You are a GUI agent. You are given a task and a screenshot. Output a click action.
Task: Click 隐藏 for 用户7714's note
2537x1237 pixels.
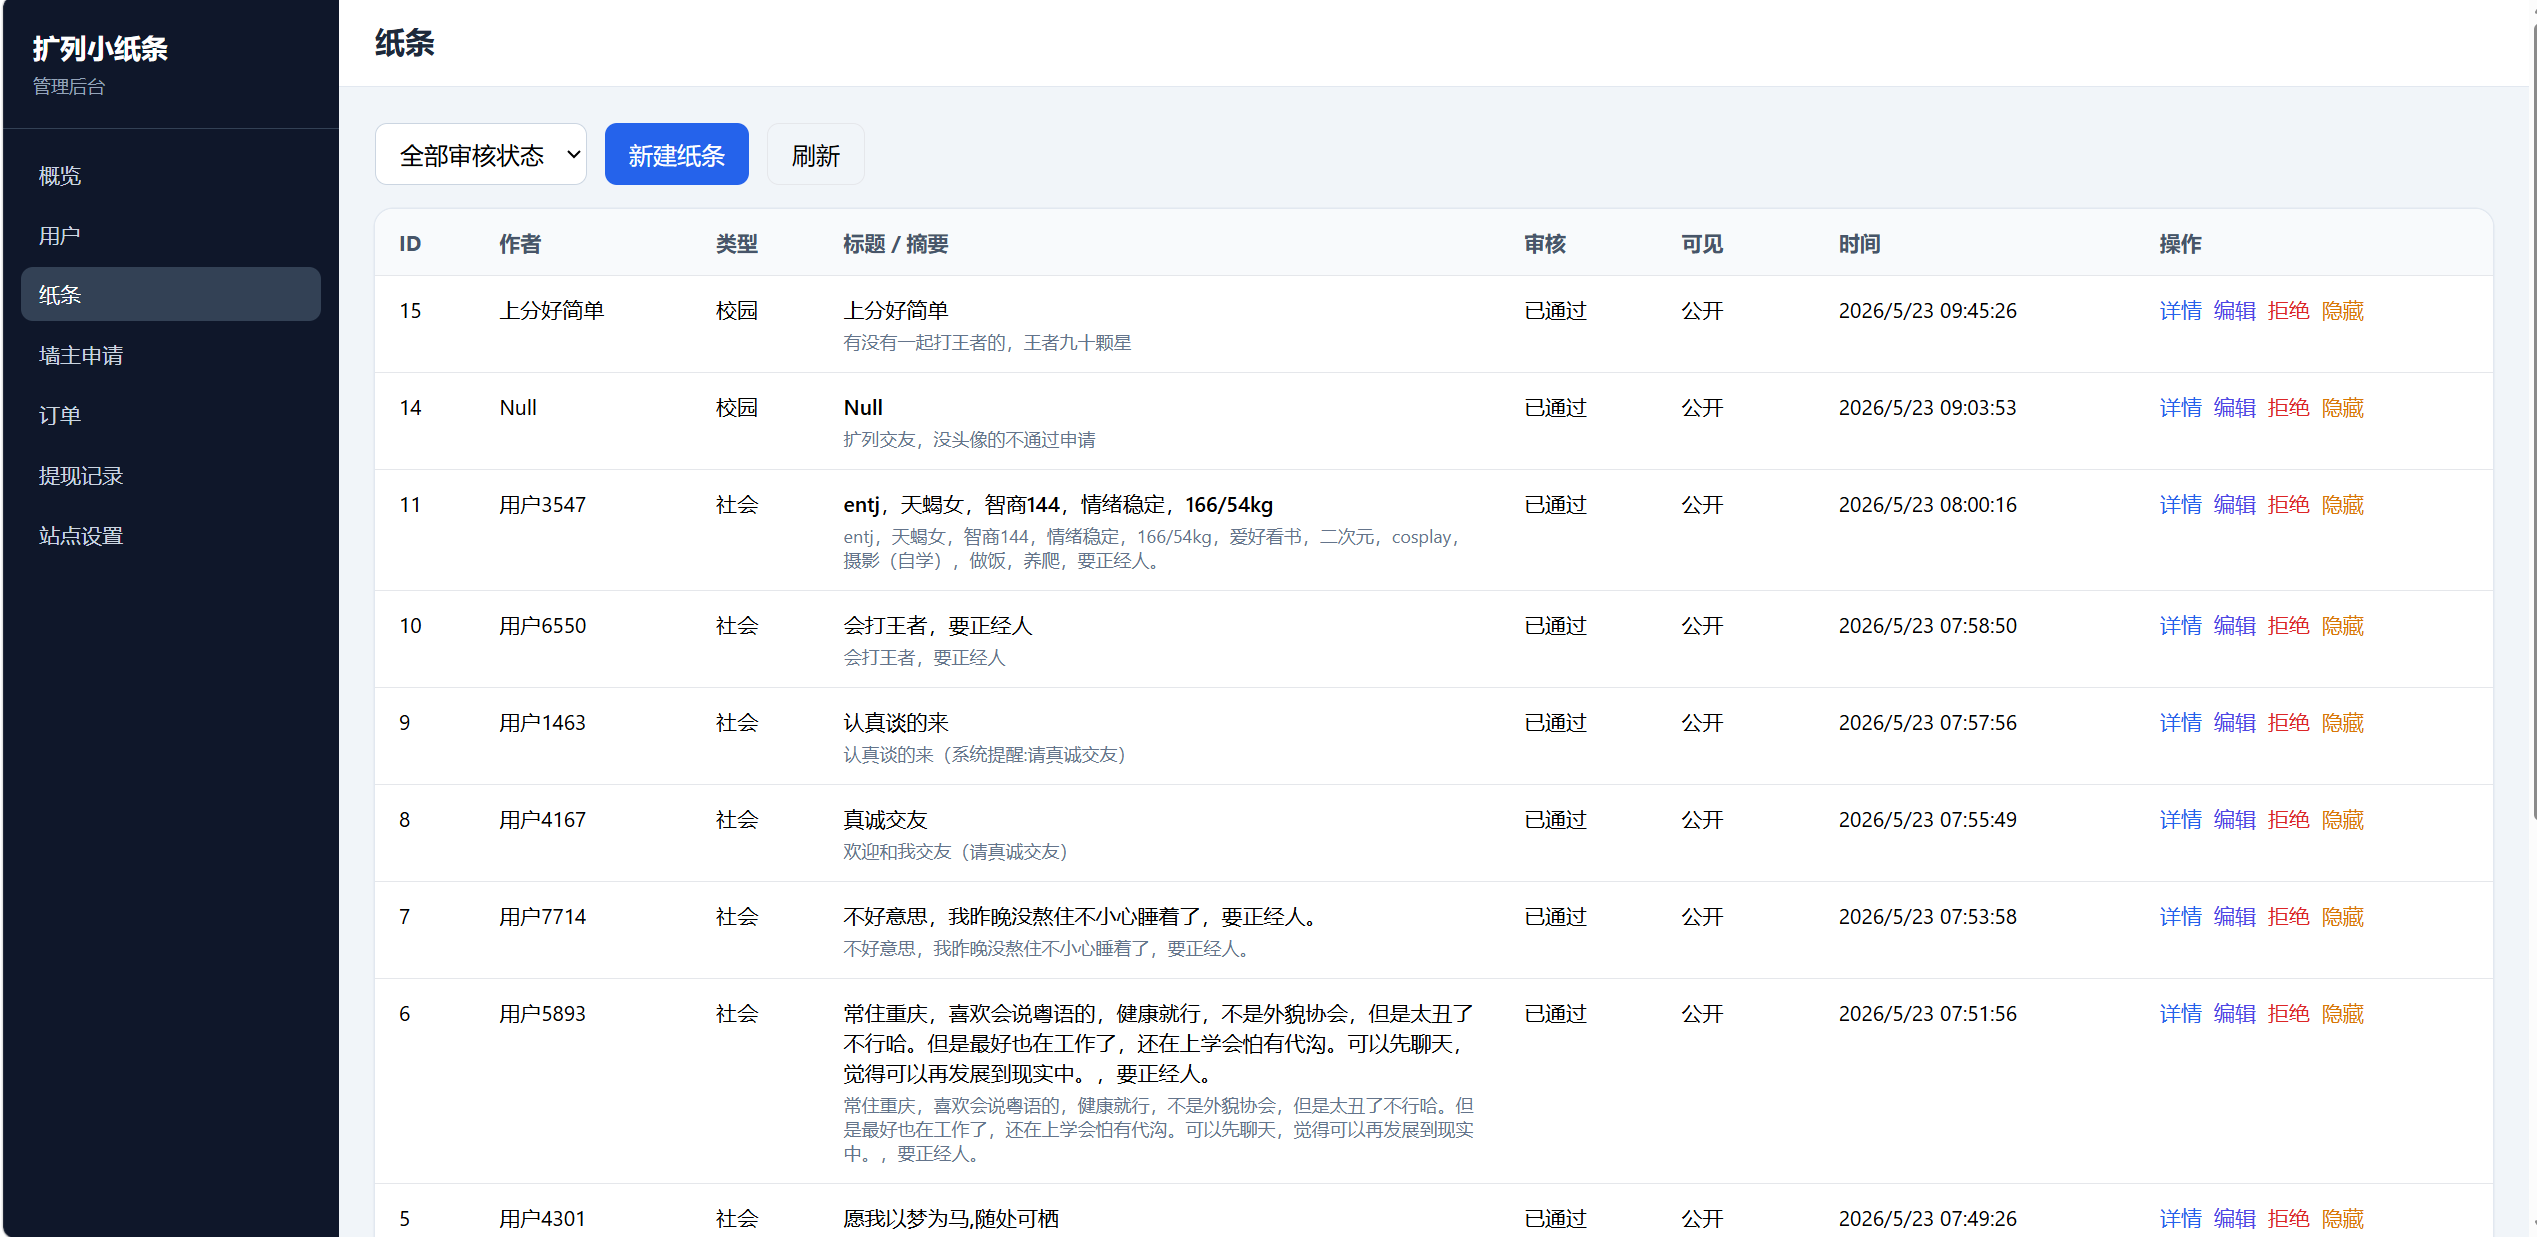point(2342,917)
